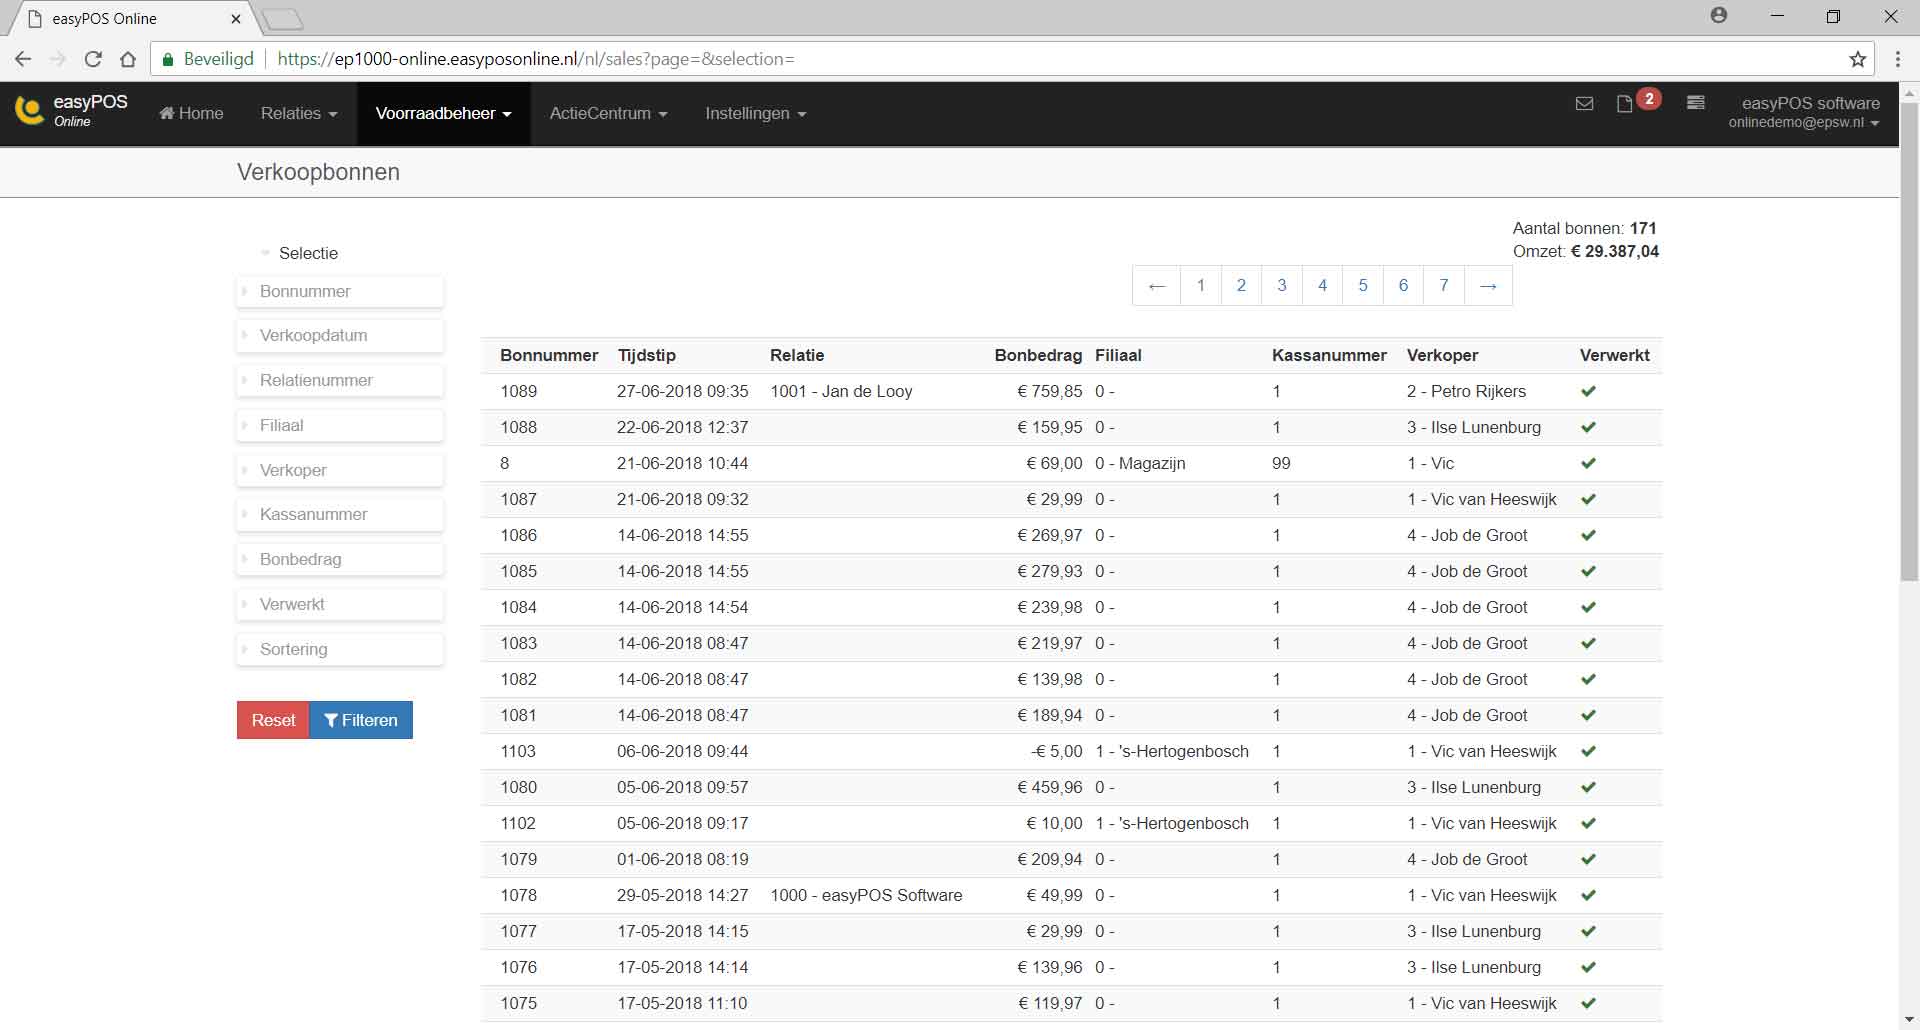Open the onlinedemo@epsw.nl account dropdown
The width and height of the screenshot is (1920, 1030).
click(x=1804, y=112)
